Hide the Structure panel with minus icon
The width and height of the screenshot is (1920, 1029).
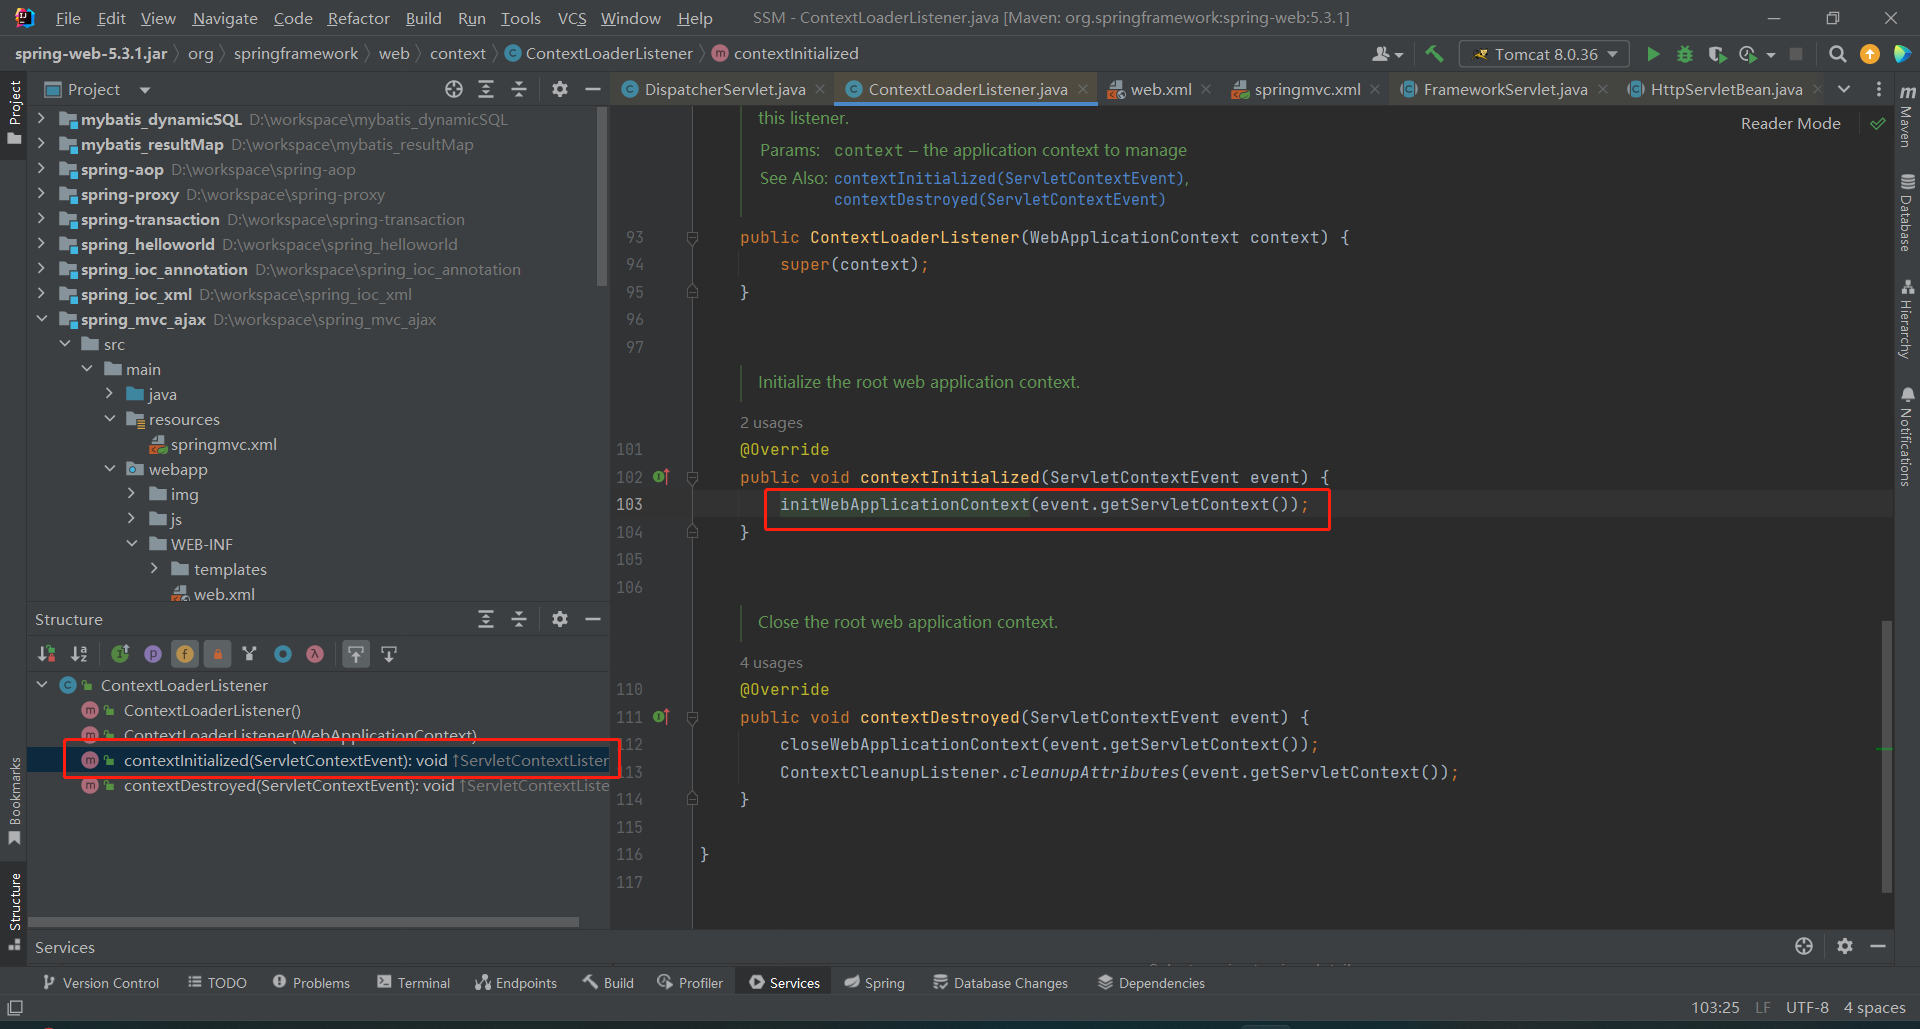pyautogui.click(x=593, y=619)
